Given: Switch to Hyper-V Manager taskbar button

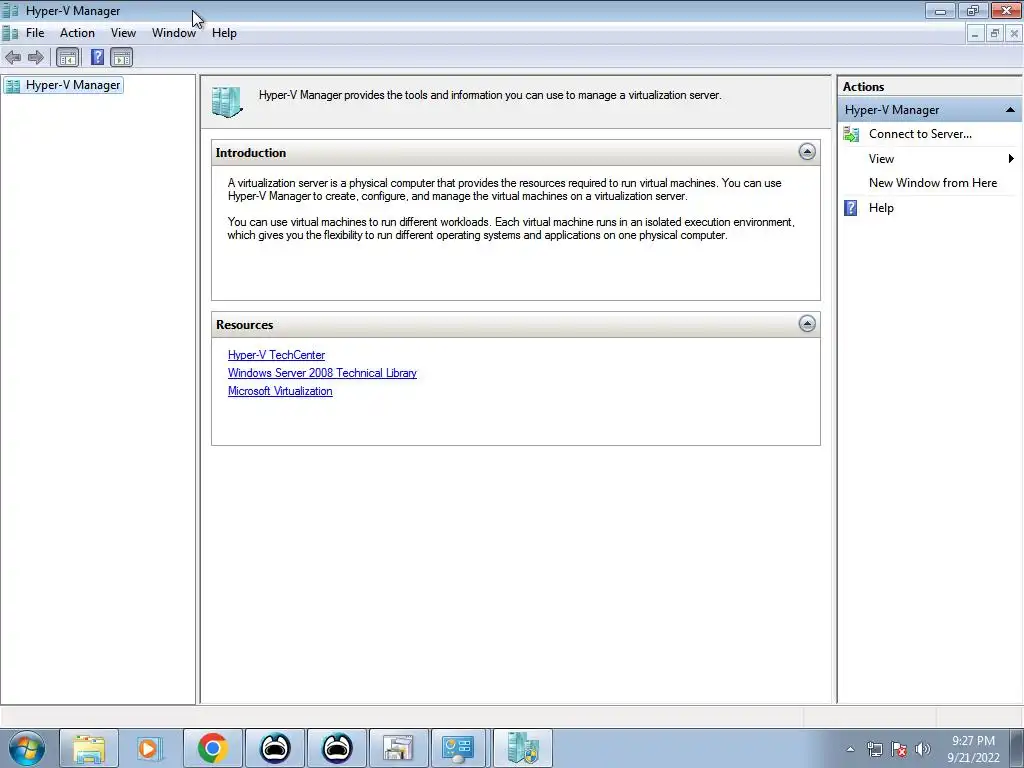Looking at the screenshot, I should coord(522,748).
